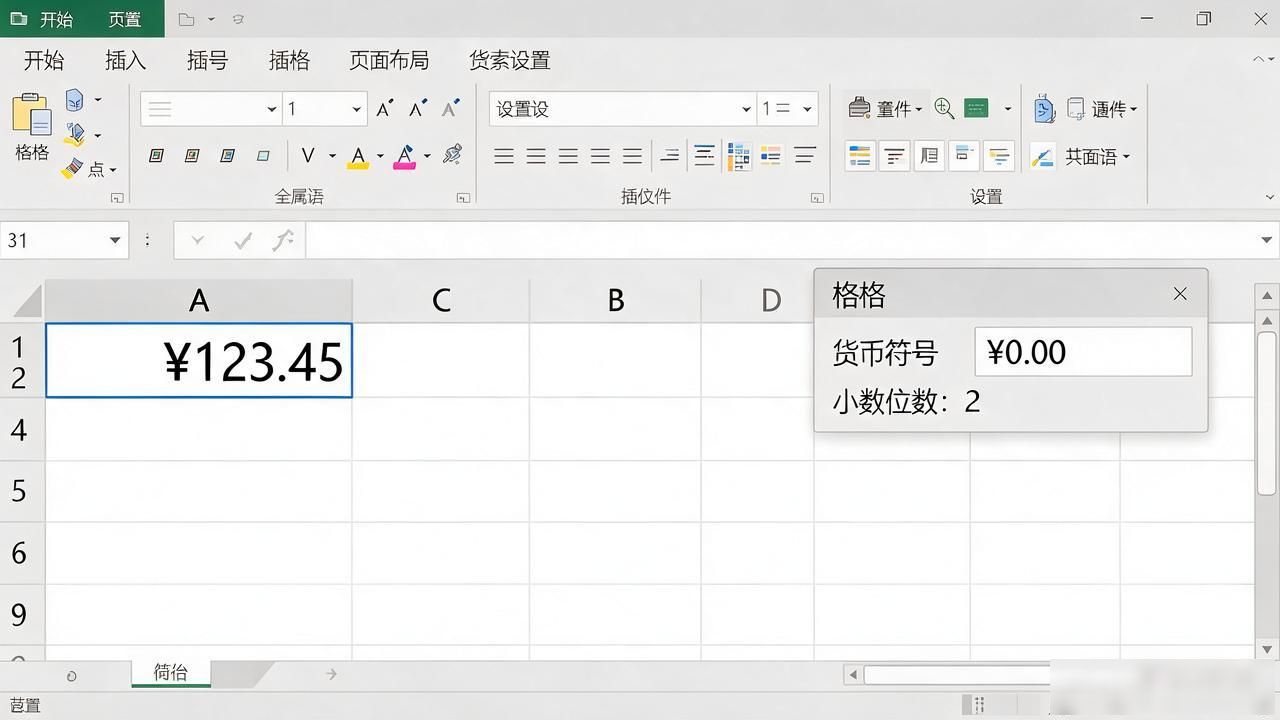Open the font size dropdown showing 1
The image size is (1280, 720).
click(356, 109)
